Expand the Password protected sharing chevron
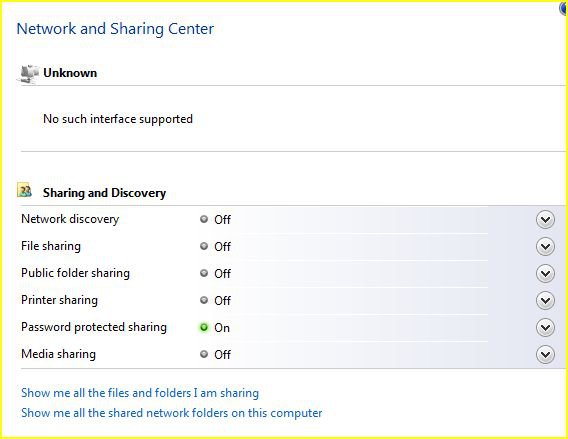 point(545,328)
